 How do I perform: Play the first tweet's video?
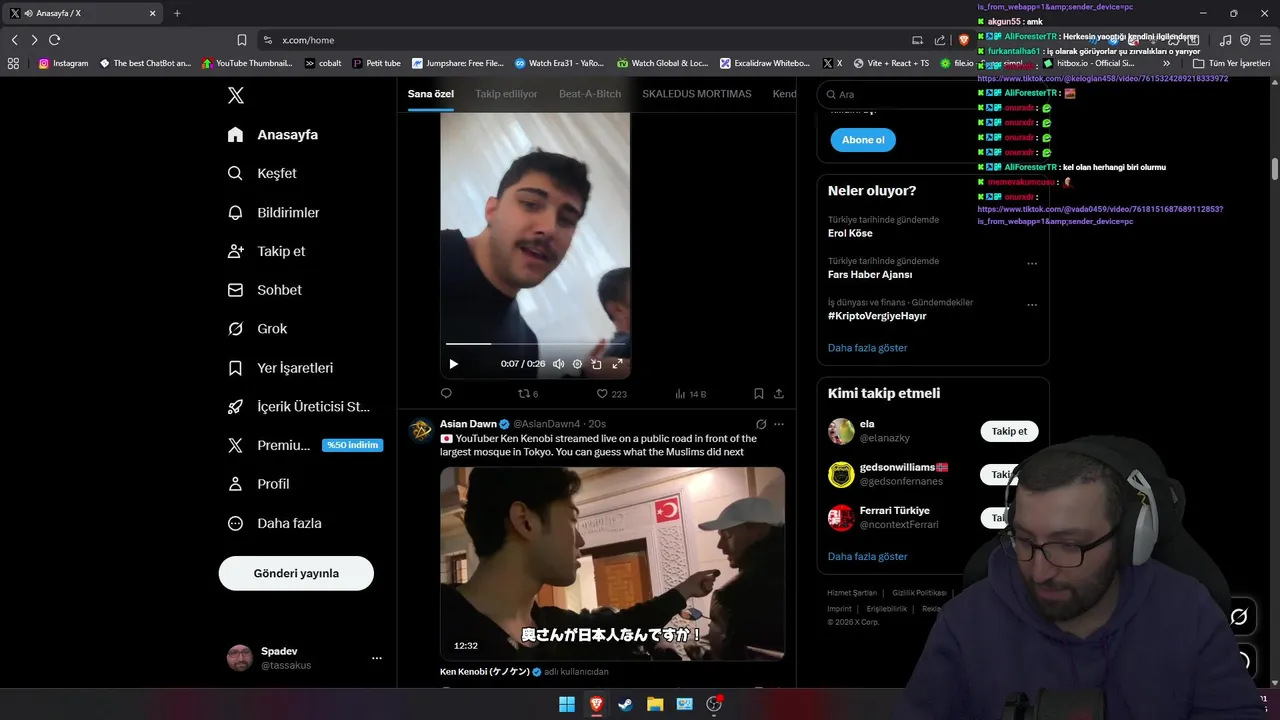[453, 364]
